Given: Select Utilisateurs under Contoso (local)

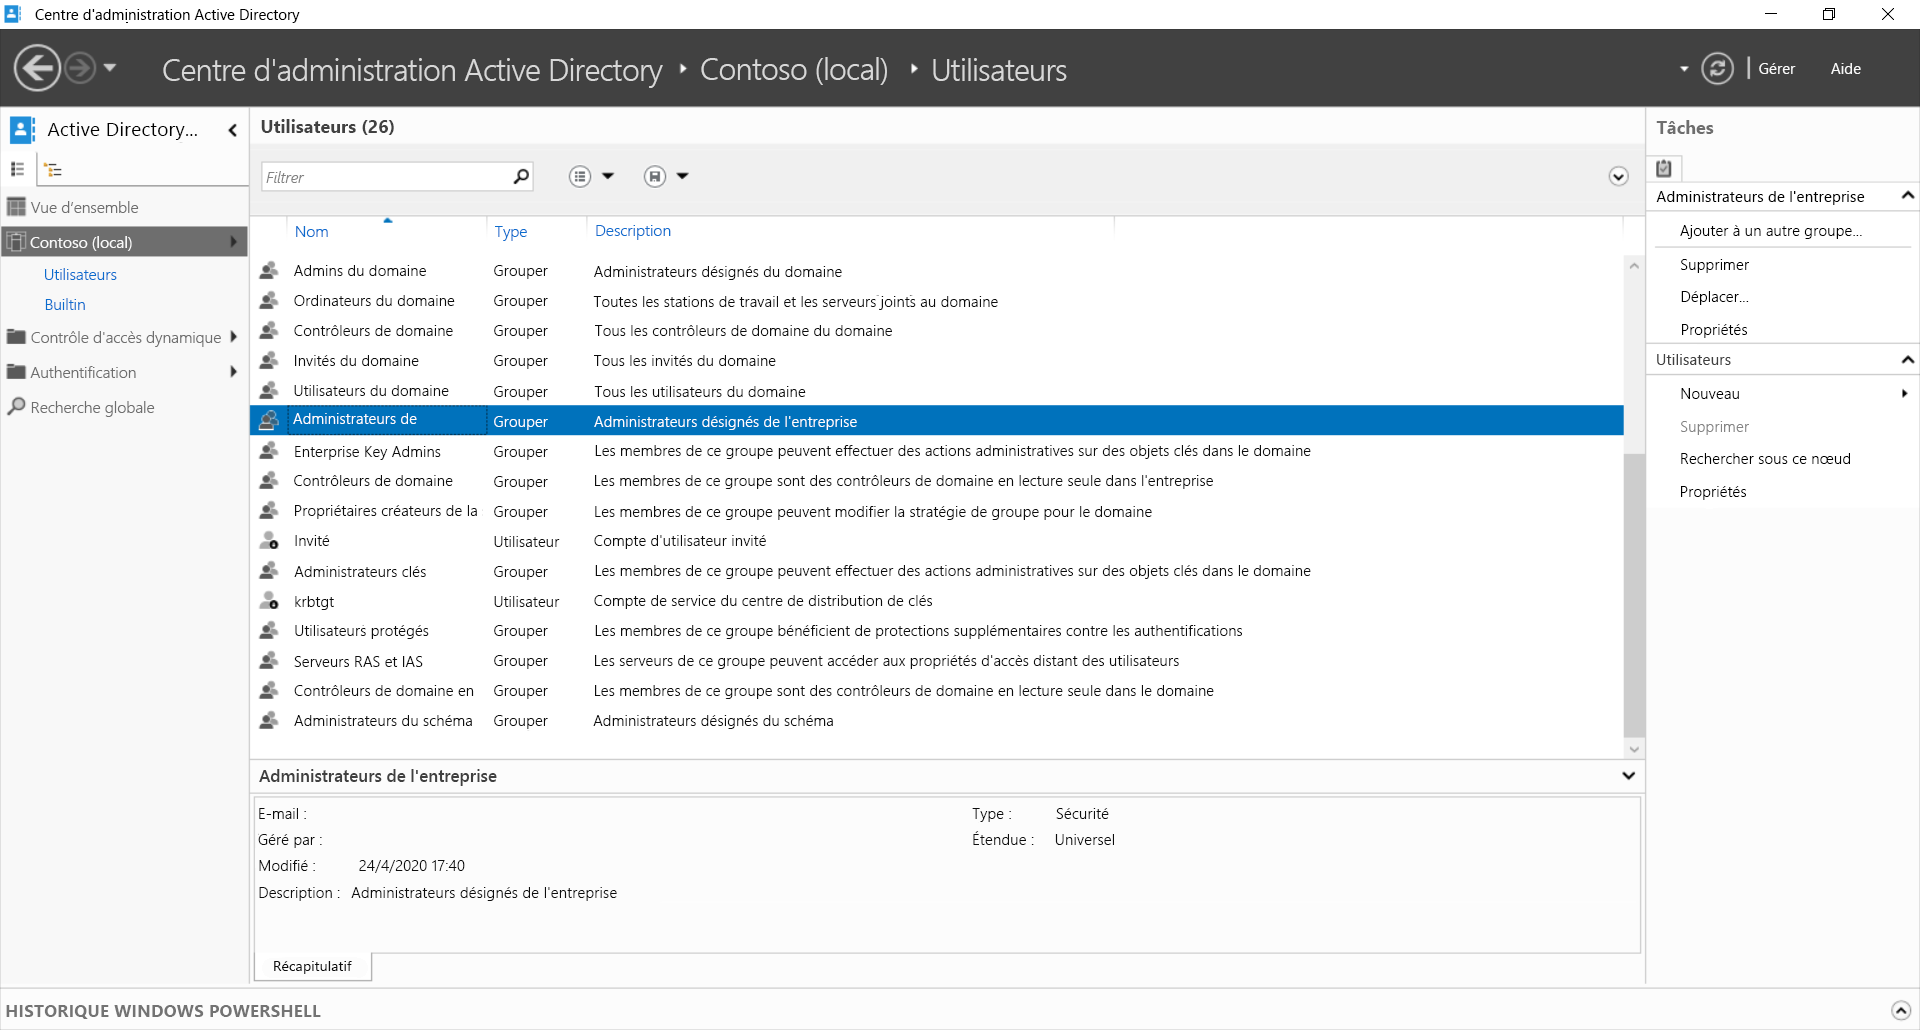Looking at the screenshot, I should point(80,275).
